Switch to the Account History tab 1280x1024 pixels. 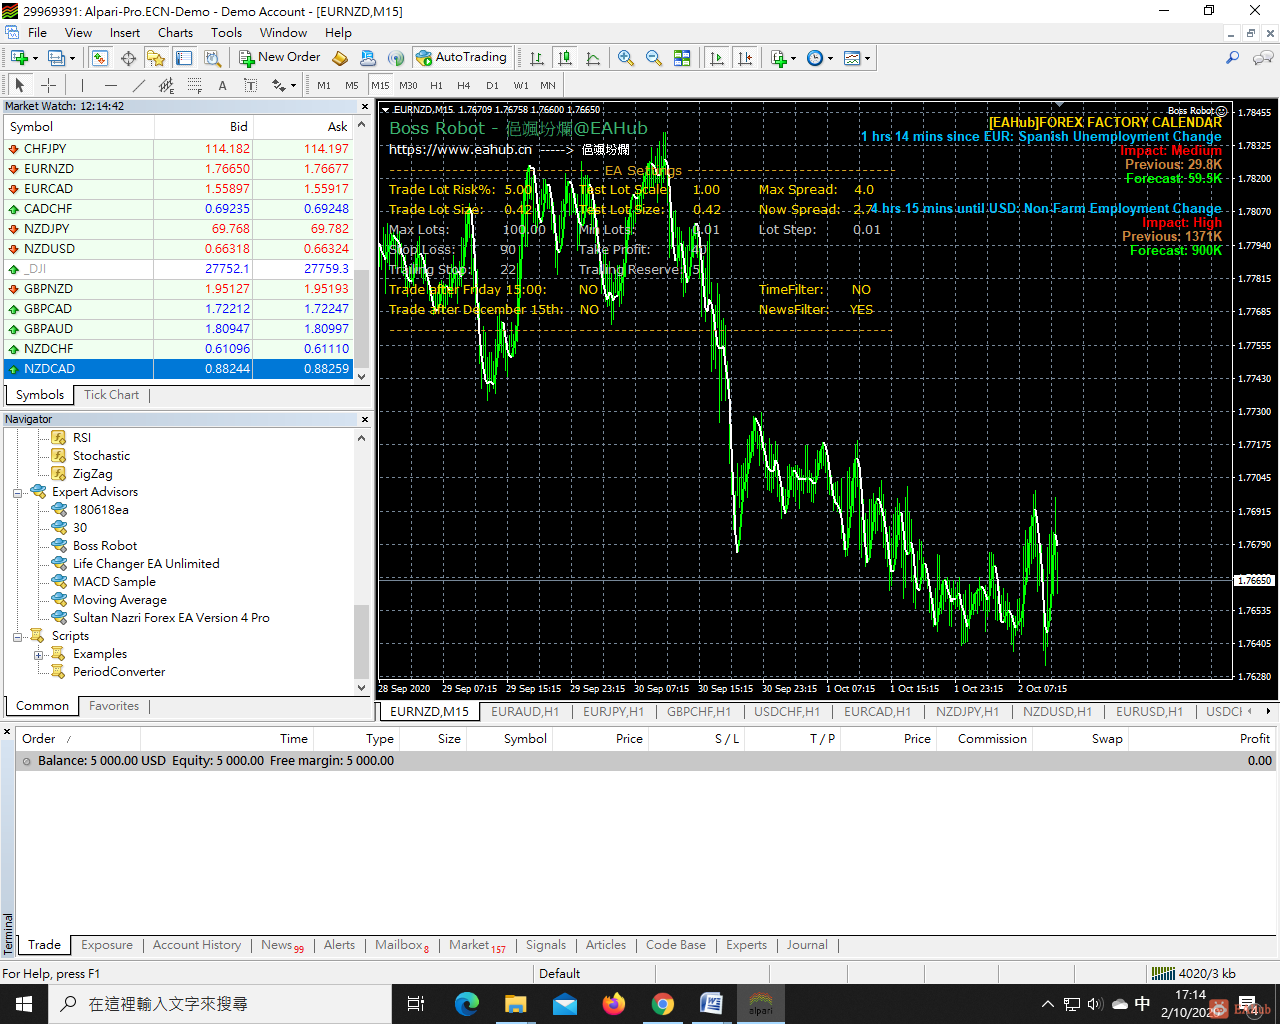[197, 945]
